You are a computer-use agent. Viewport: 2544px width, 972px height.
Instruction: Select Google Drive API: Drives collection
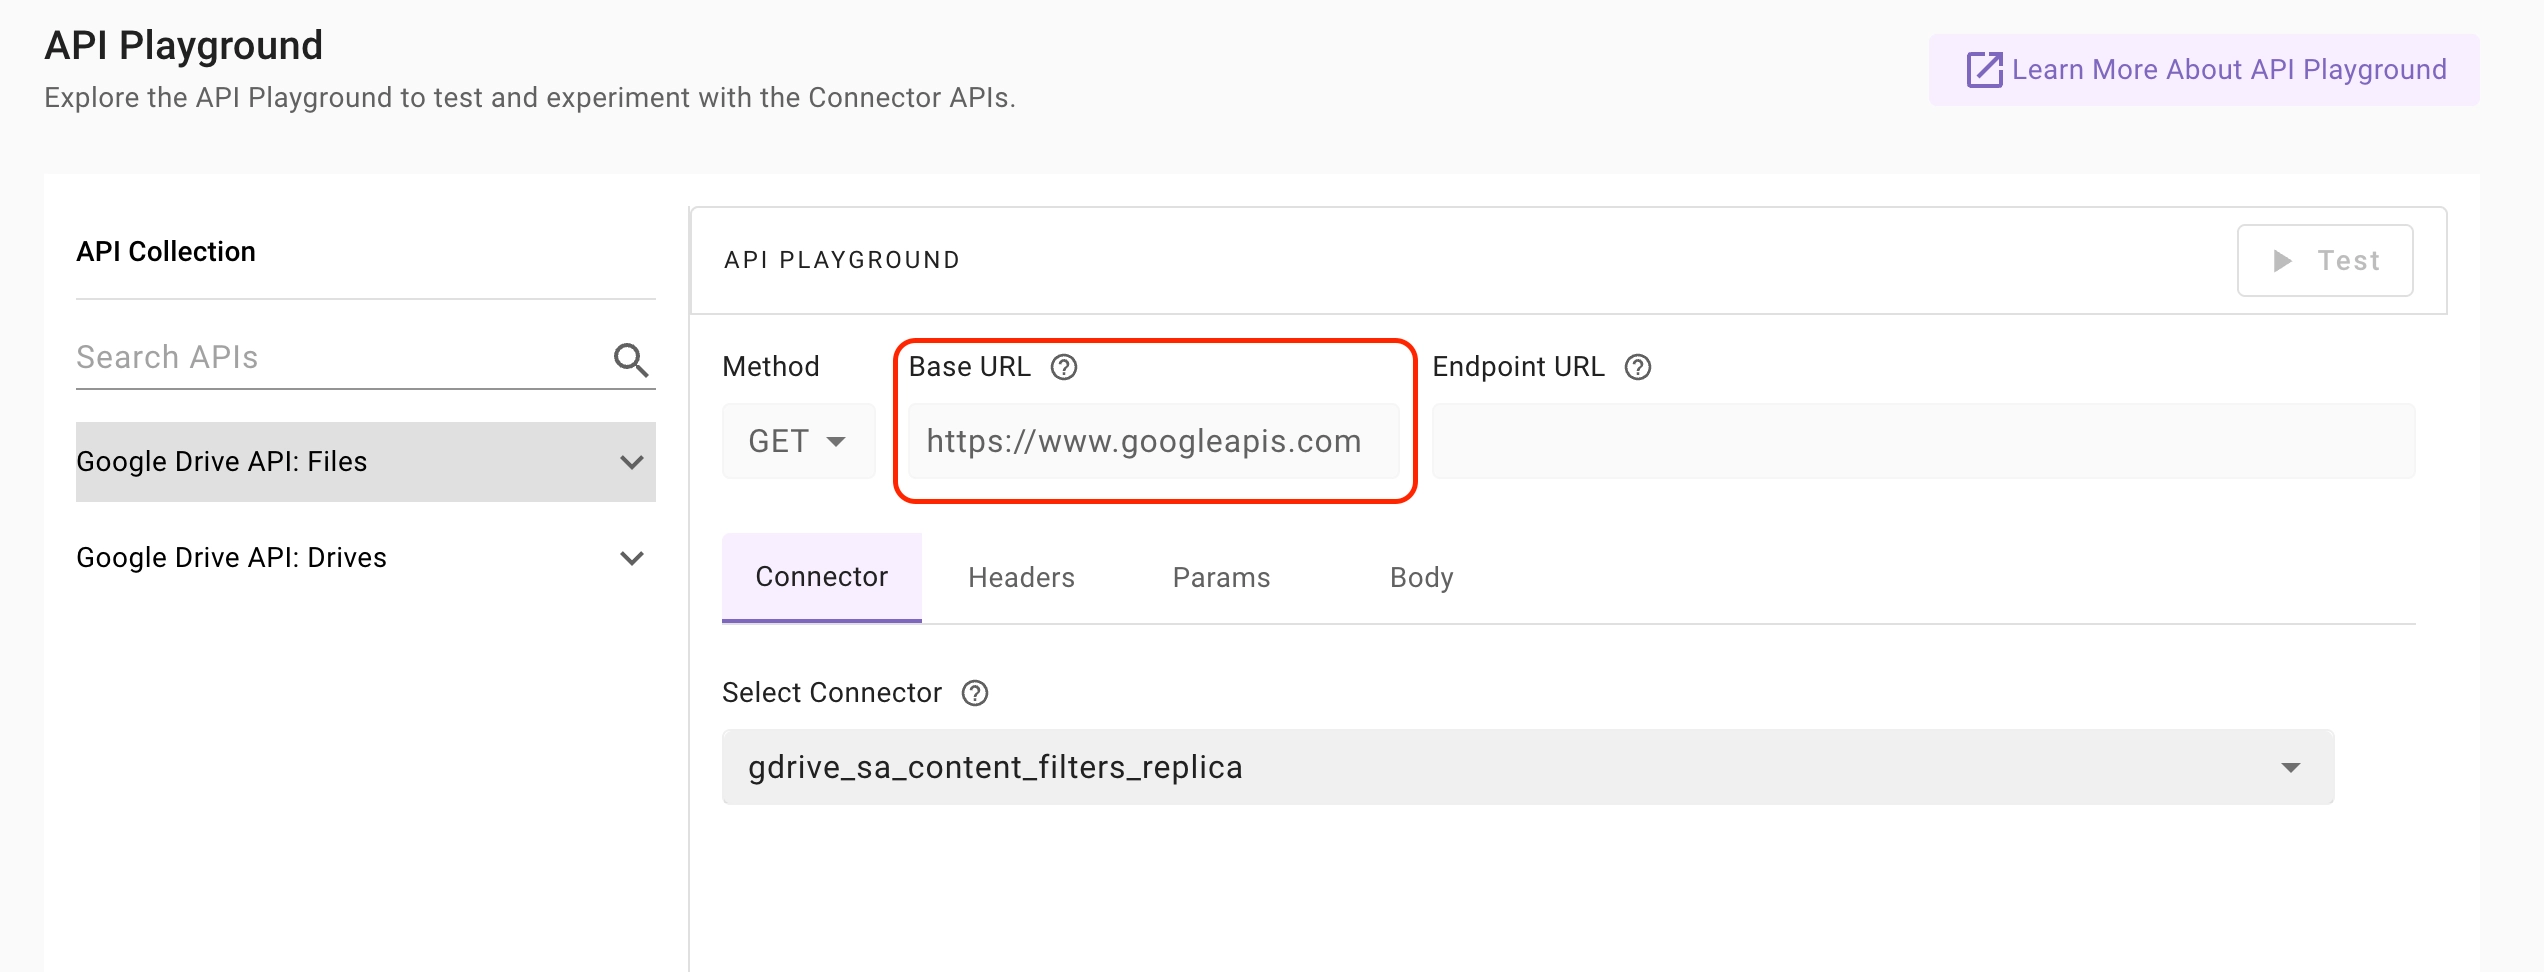point(231,558)
